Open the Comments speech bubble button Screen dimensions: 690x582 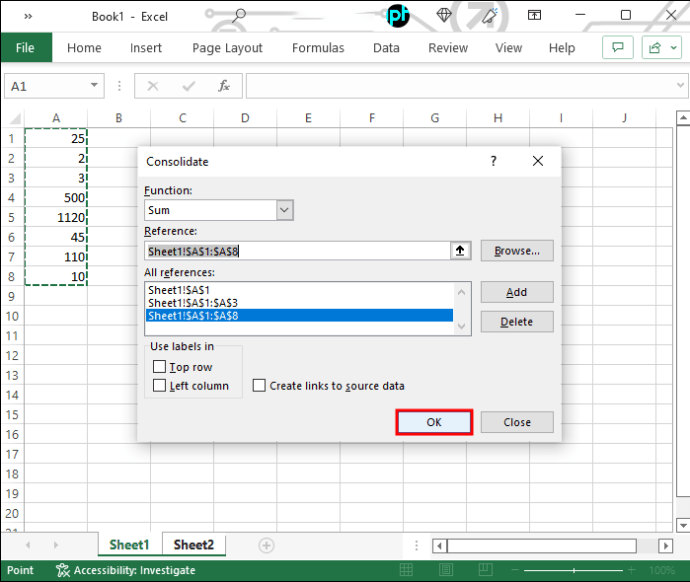pos(618,47)
